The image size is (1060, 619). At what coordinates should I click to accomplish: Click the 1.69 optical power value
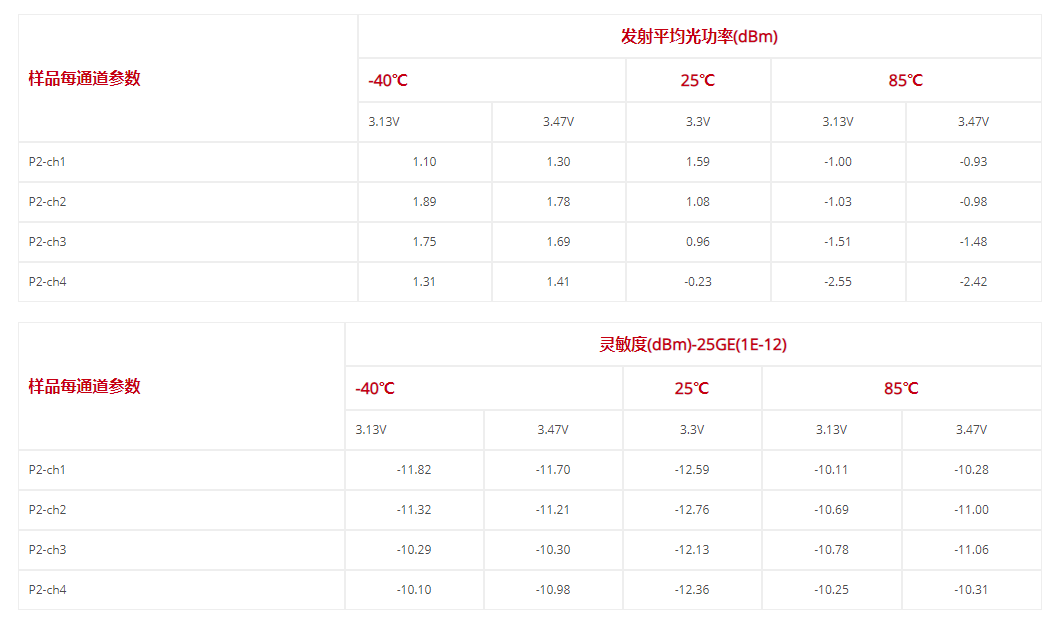coord(558,242)
